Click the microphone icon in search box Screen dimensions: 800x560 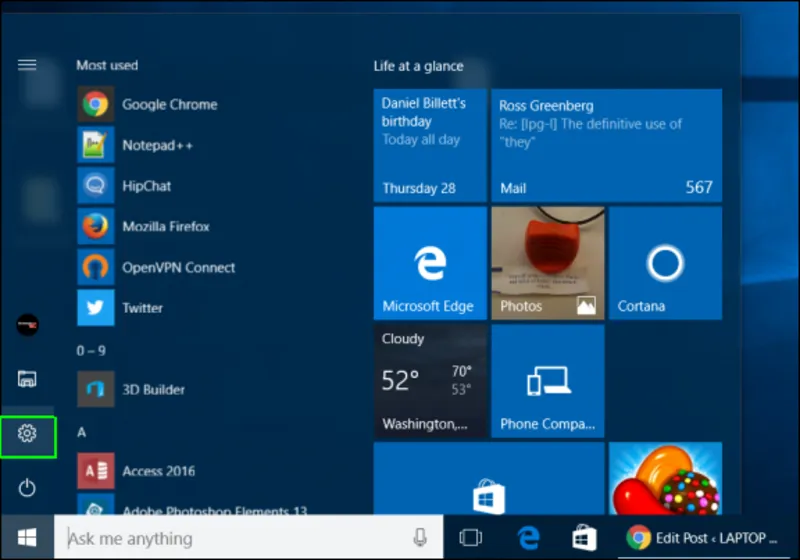tap(420, 538)
